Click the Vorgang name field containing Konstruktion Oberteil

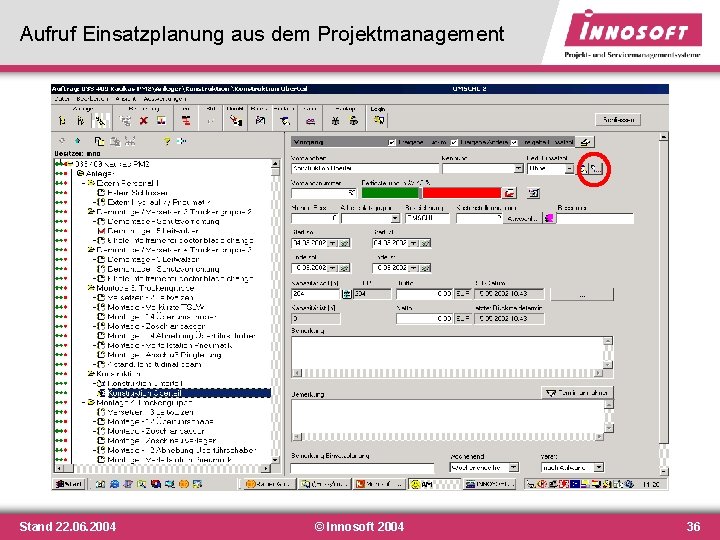tap(365, 169)
